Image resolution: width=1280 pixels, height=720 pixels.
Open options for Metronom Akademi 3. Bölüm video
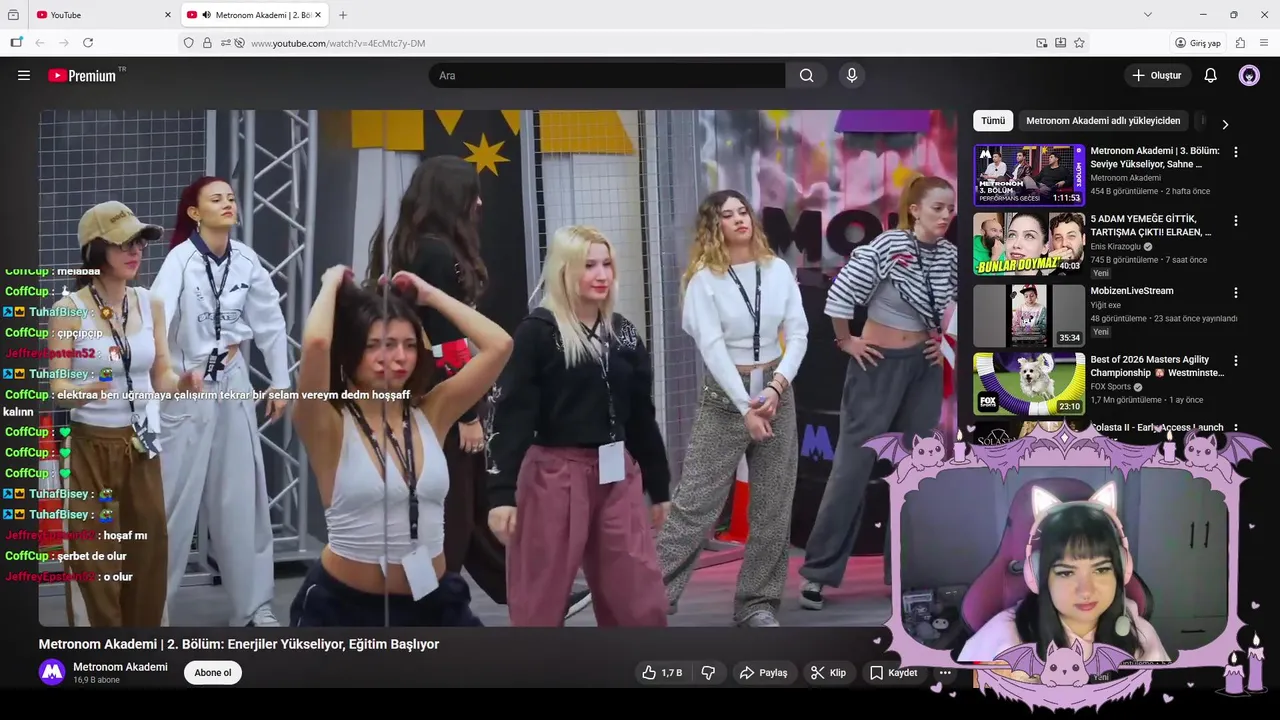pos(1236,152)
